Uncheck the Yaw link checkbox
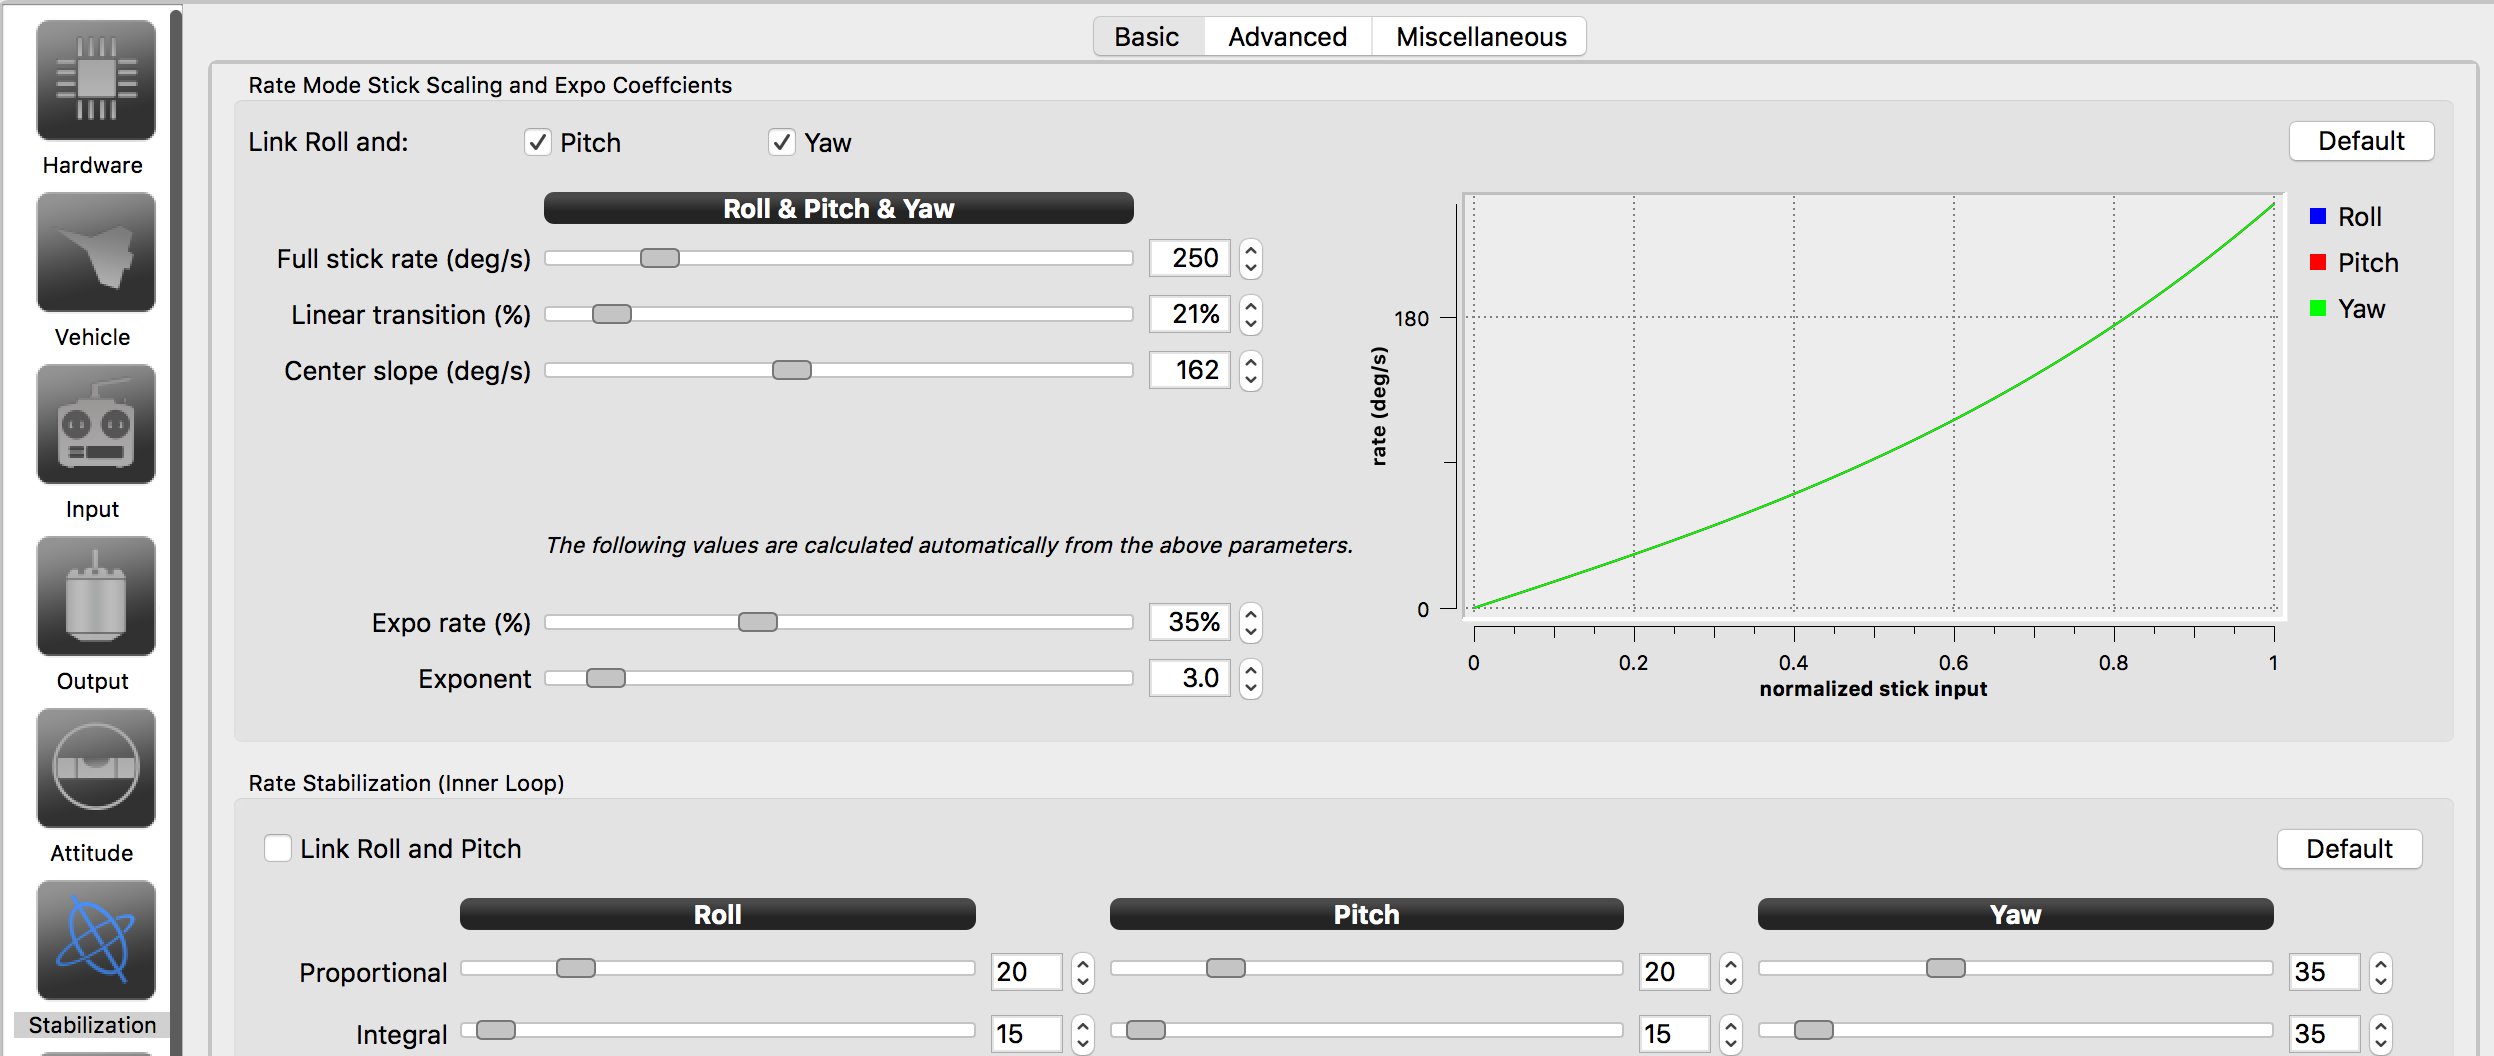This screenshot has width=2494, height=1056. pyautogui.click(x=782, y=143)
